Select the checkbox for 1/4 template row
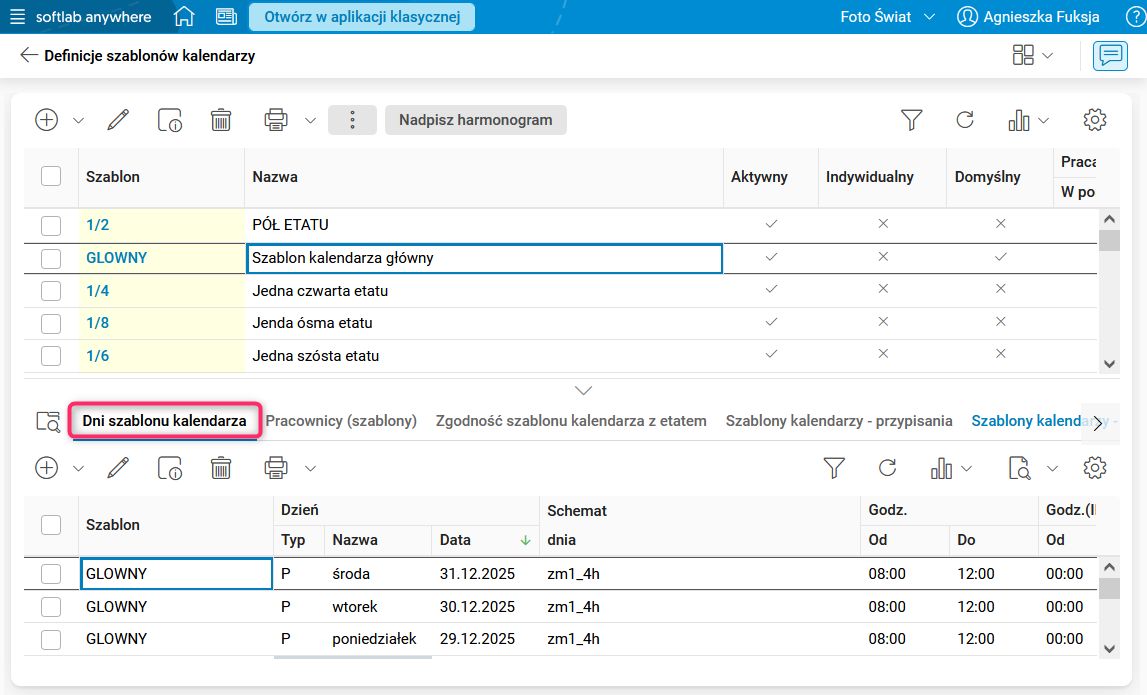This screenshot has width=1147, height=695. tap(51, 291)
